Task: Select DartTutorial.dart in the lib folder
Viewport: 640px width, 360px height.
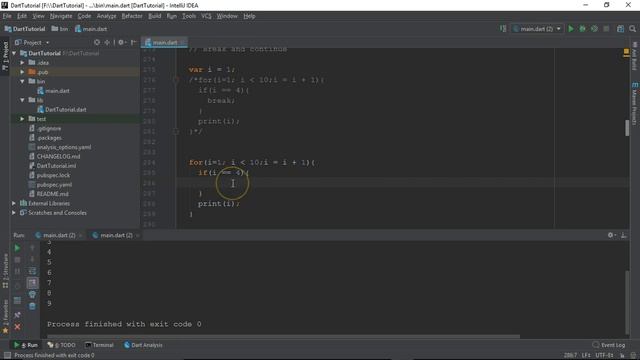Action: tap(62, 109)
